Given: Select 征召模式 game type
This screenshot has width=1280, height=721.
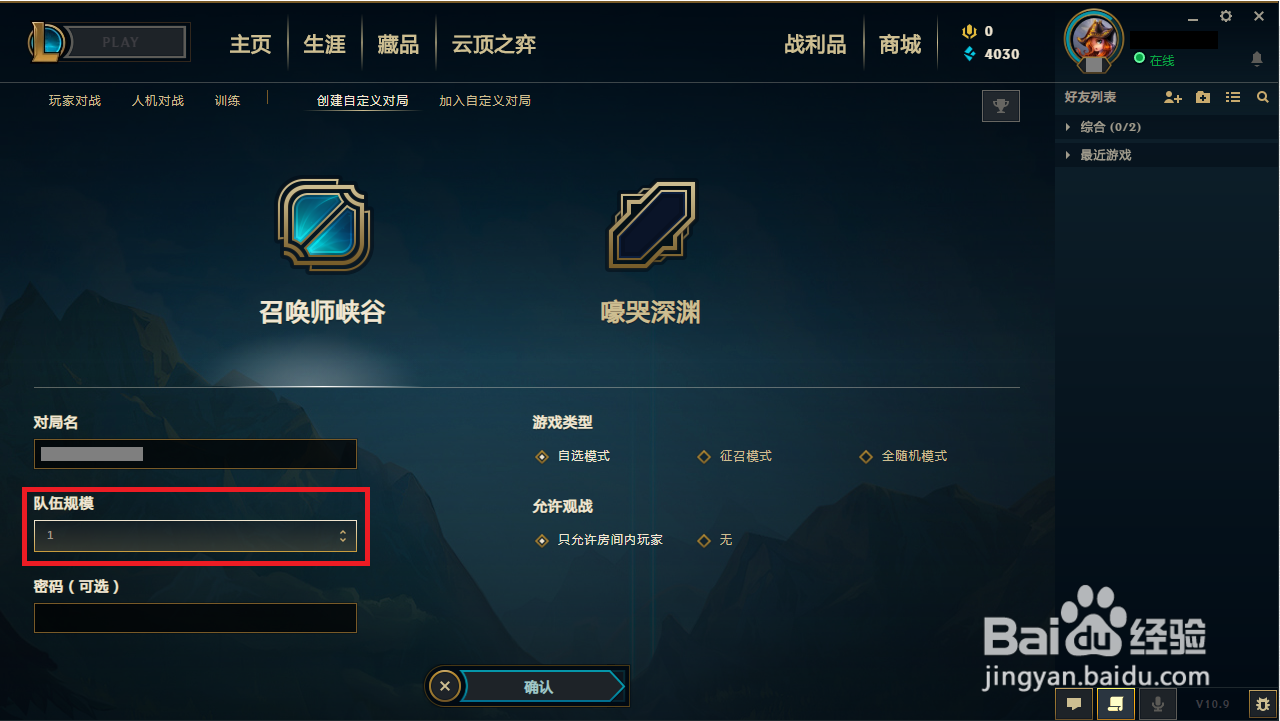Looking at the screenshot, I should point(735,456).
